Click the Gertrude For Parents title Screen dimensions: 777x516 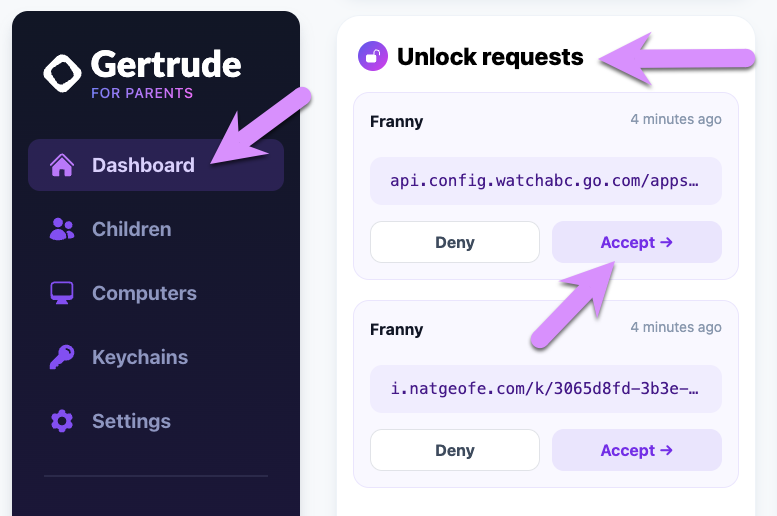coord(166,73)
